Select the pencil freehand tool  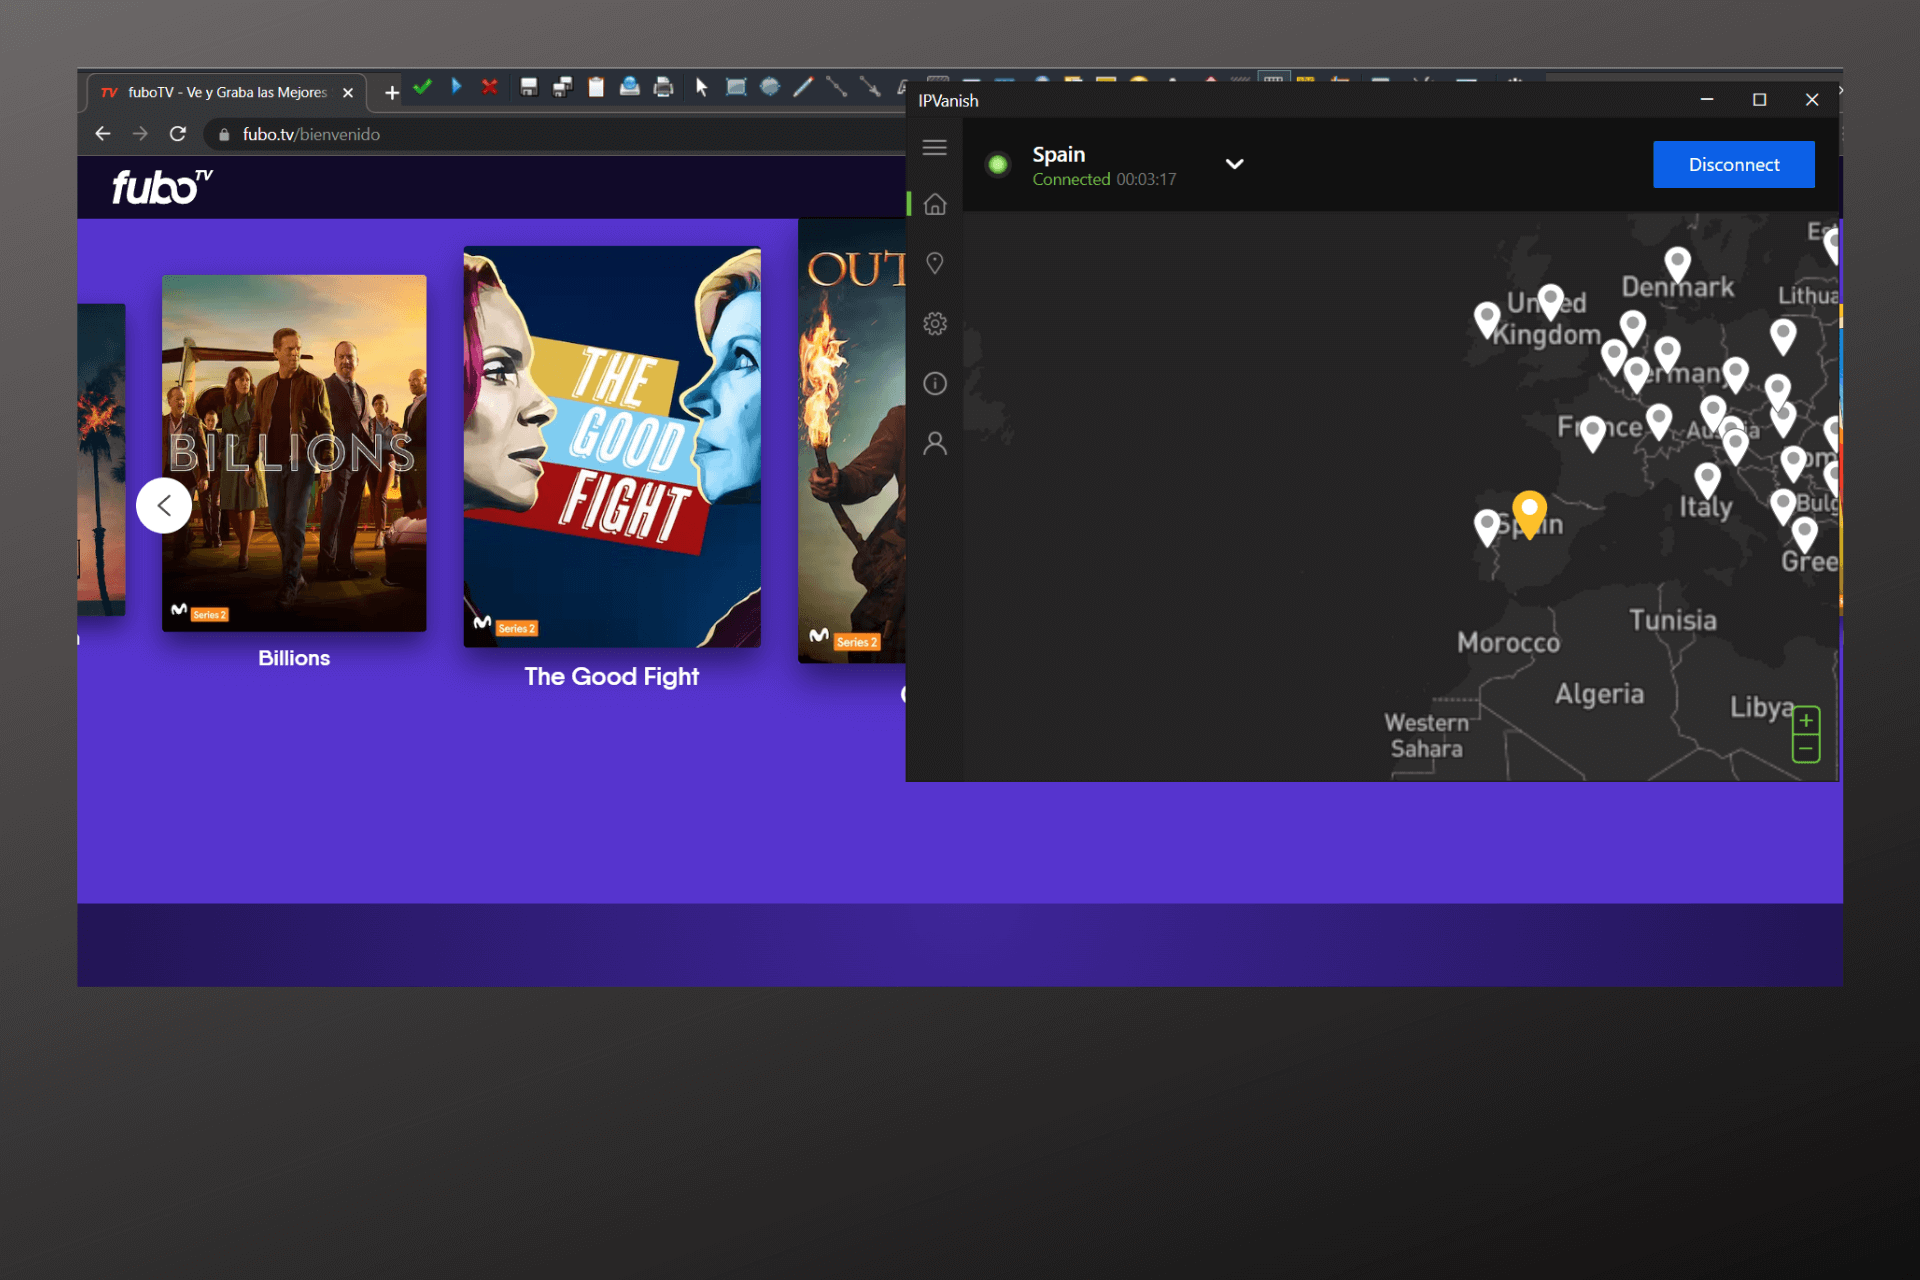(803, 87)
